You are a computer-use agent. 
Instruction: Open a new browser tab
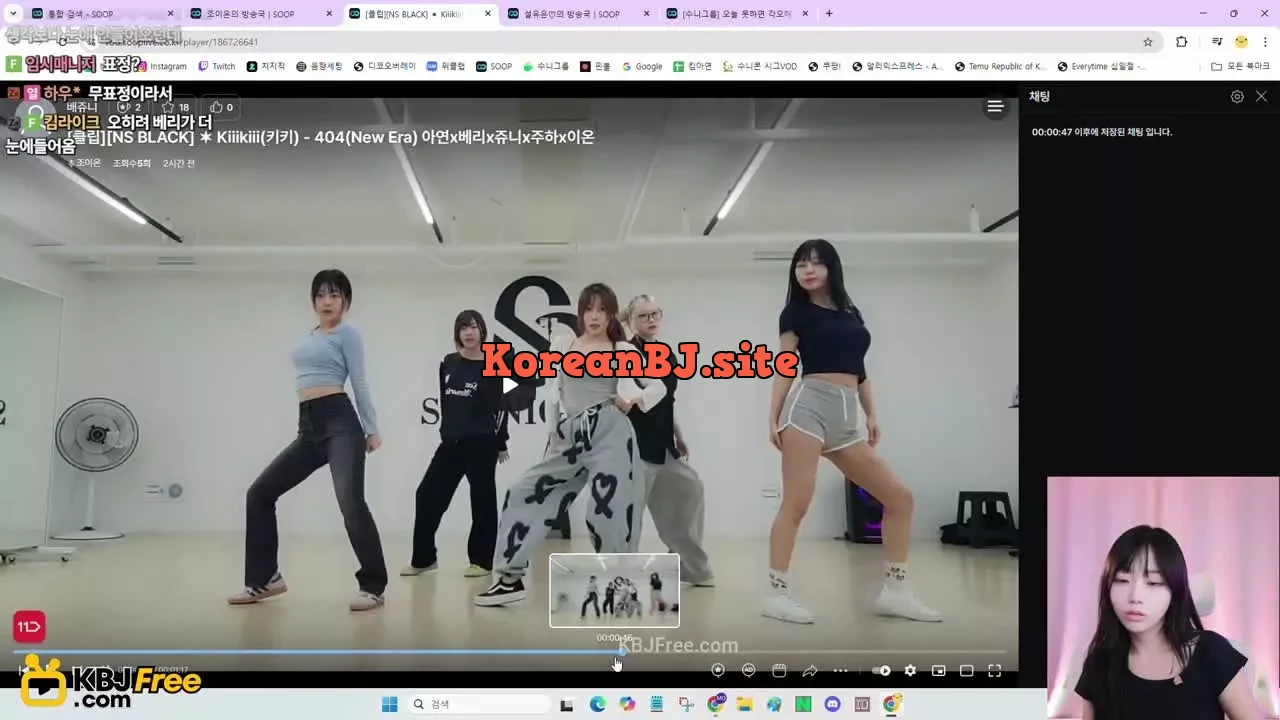(829, 14)
